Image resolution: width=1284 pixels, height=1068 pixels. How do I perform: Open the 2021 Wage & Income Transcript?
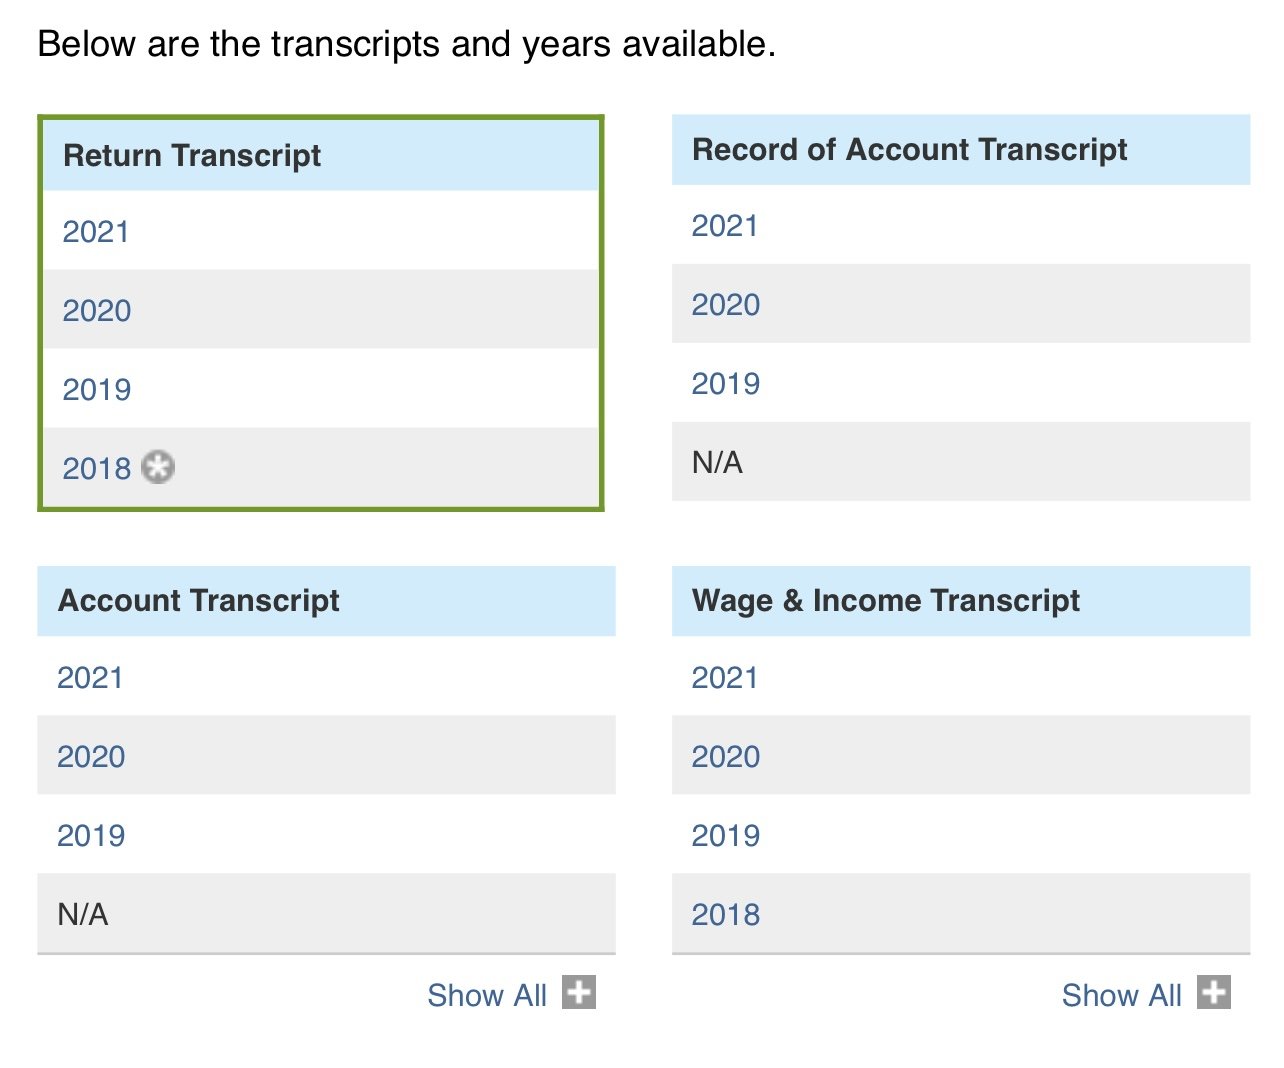[x=725, y=678]
